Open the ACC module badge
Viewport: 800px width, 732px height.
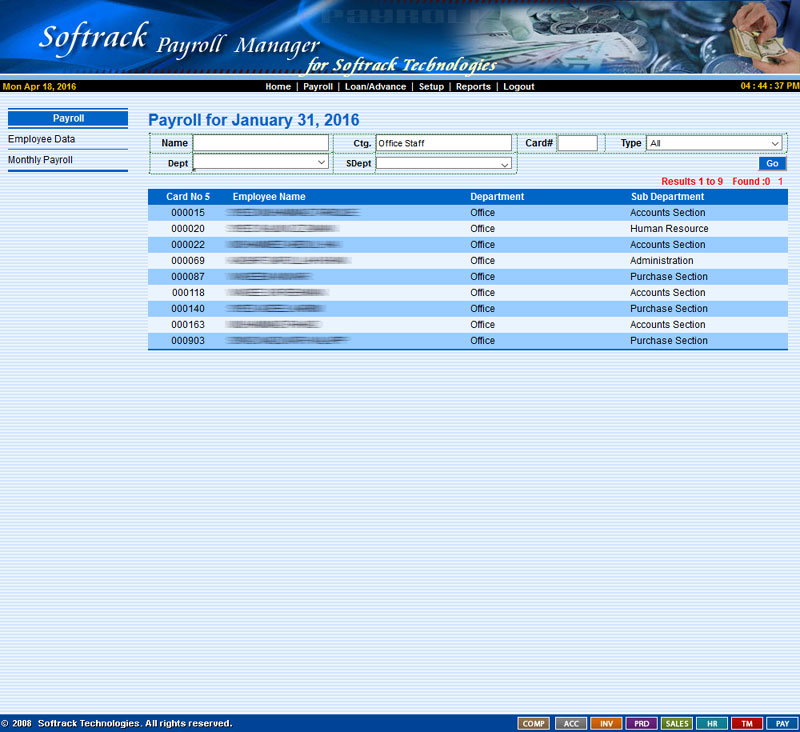tap(570, 723)
